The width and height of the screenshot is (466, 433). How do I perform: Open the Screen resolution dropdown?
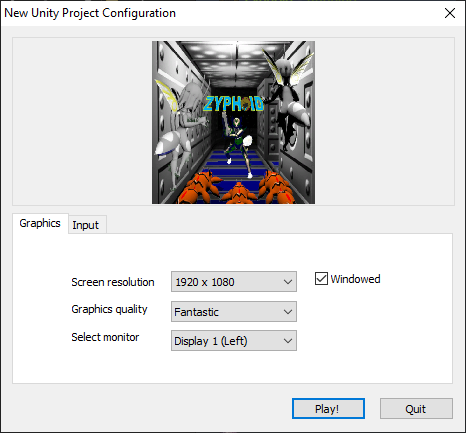234,282
